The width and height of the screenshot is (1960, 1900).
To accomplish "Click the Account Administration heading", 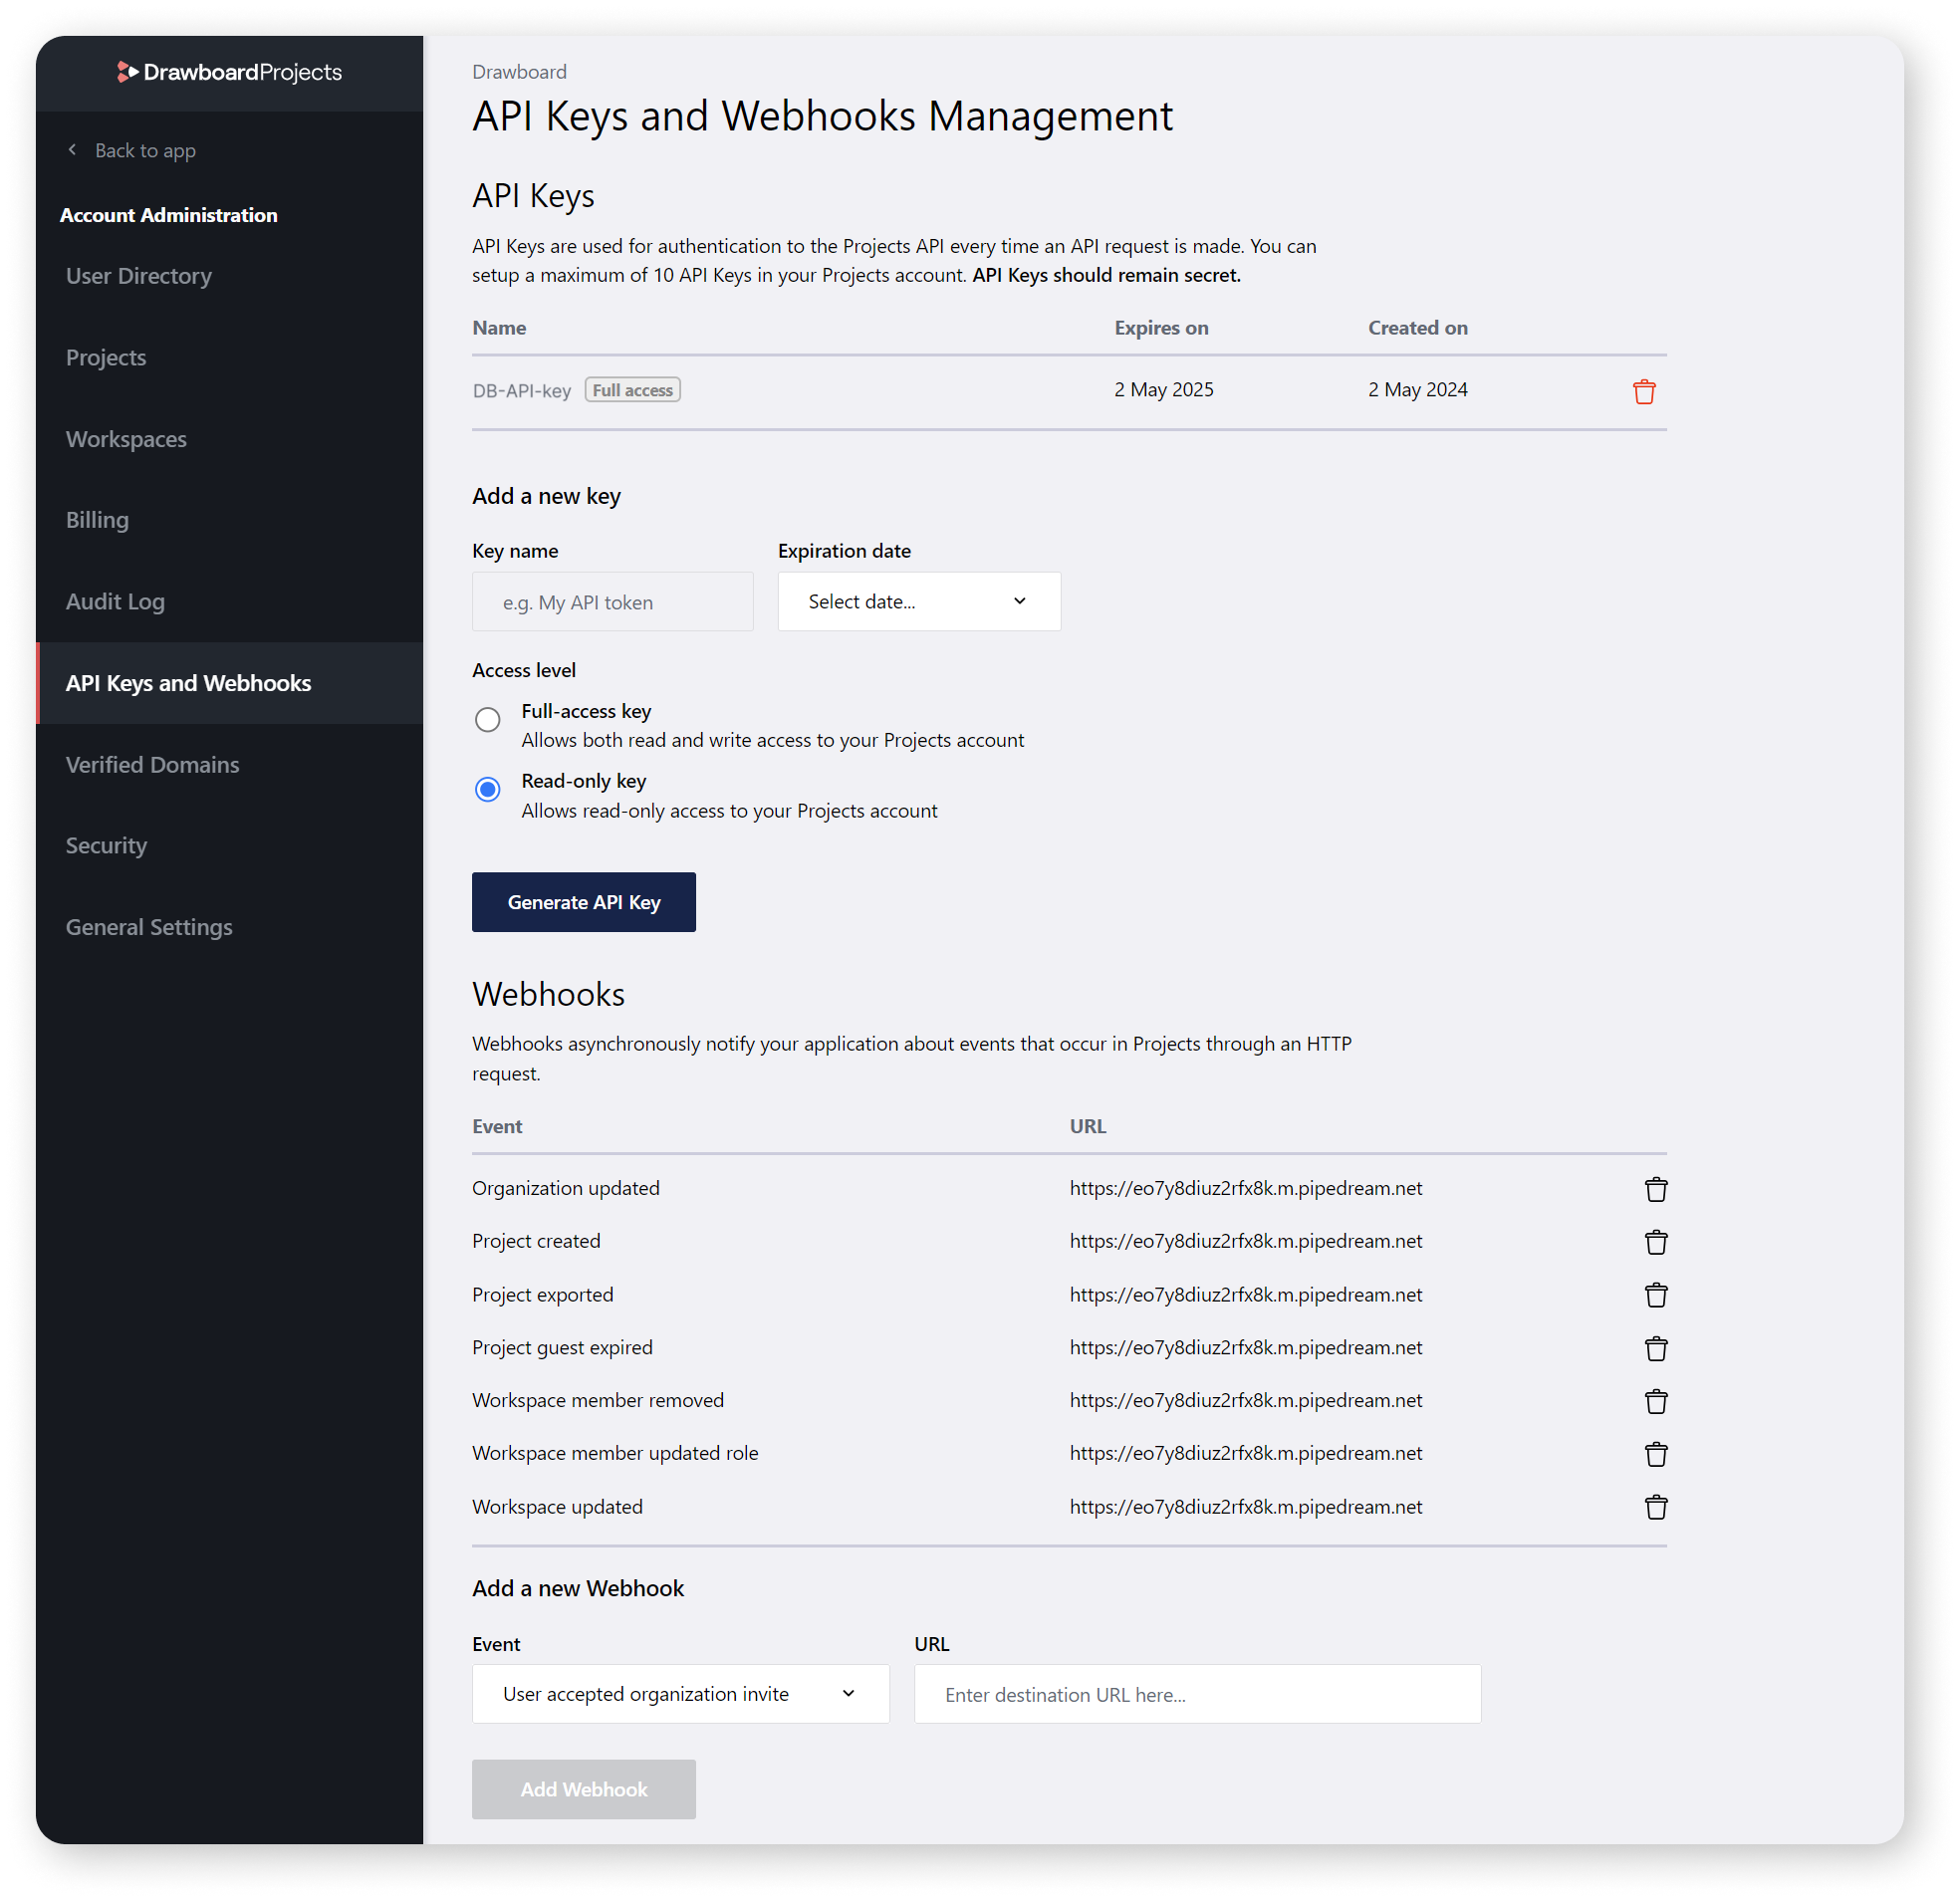I will pyautogui.click(x=169, y=215).
